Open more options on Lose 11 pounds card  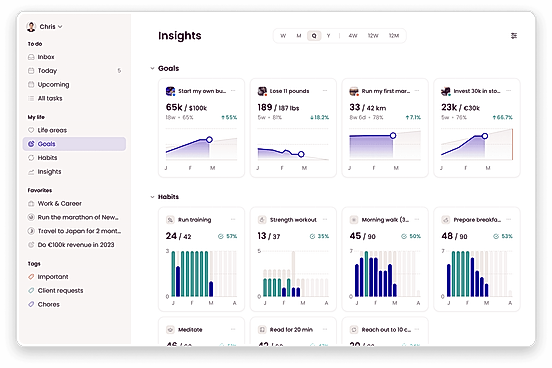(325, 91)
